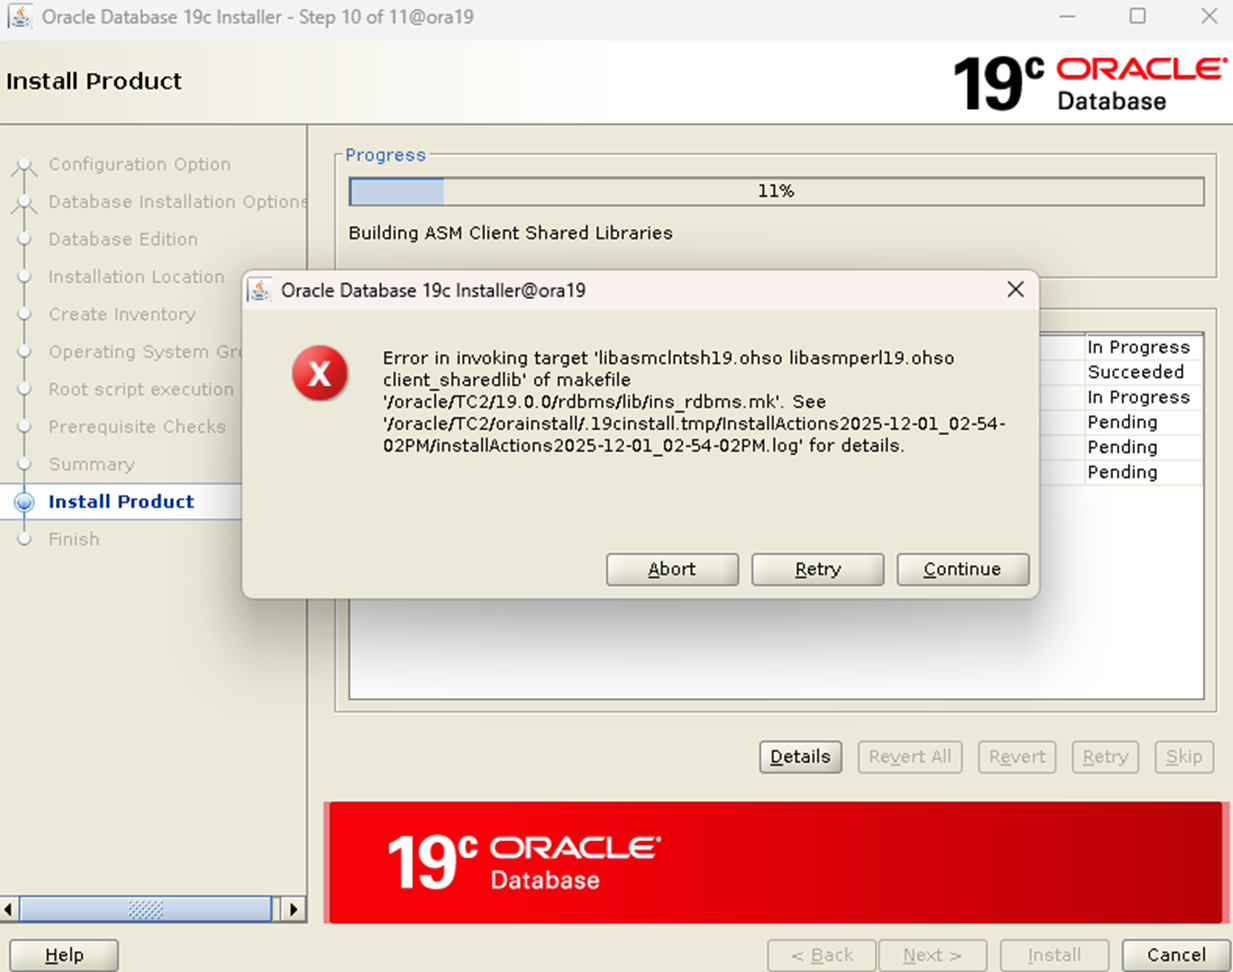Select Prerequisite Checks step
This screenshot has width=1233, height=972.
[x=137, y=427]
